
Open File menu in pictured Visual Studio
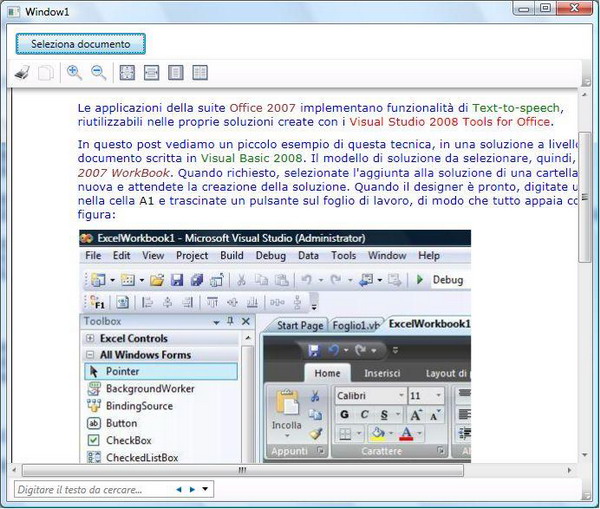[93, 255]
